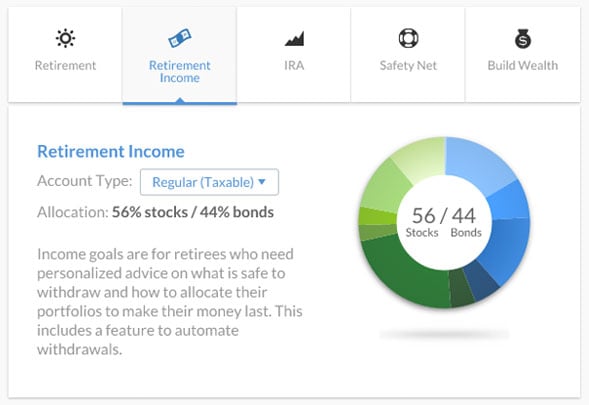Click the dropdown arrow beside Regular (Taxable)
Screen dimensions: 589x405
point(262,182)
